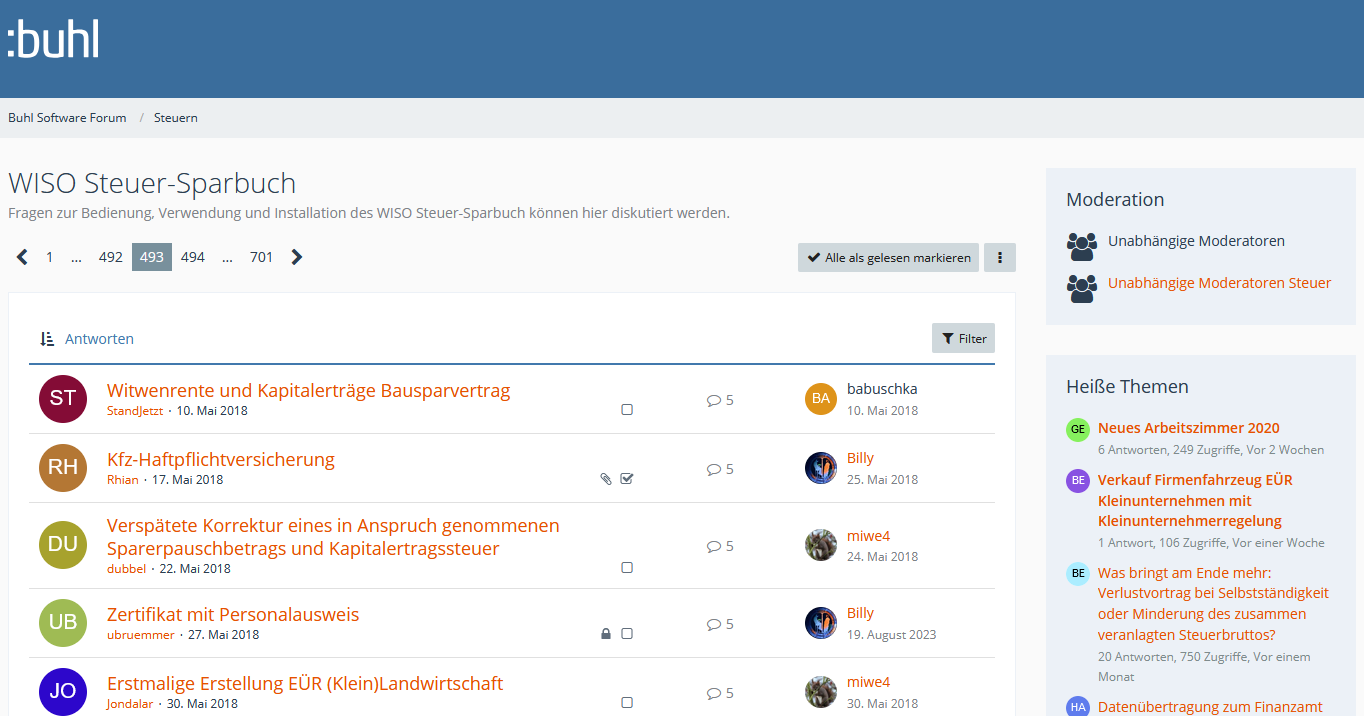Screen dimensions: 1364x716
Task: Go to page 1 in pagination
Action: point(49,257)
